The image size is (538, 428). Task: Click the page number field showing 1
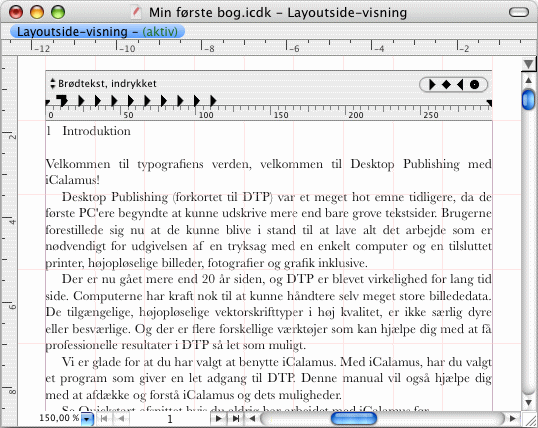pos(169,419)
